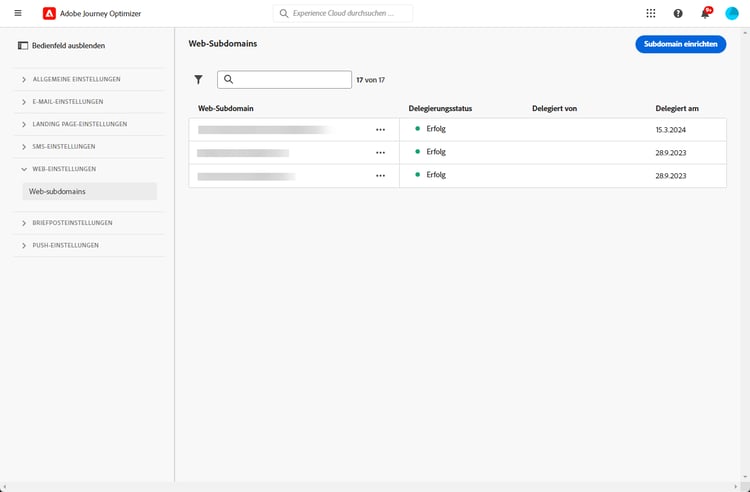Click Subdomain einrichten button
Image resolution: width=750 pixels, height=492 pixels.
pyautogui.click(x=680, y=44)
